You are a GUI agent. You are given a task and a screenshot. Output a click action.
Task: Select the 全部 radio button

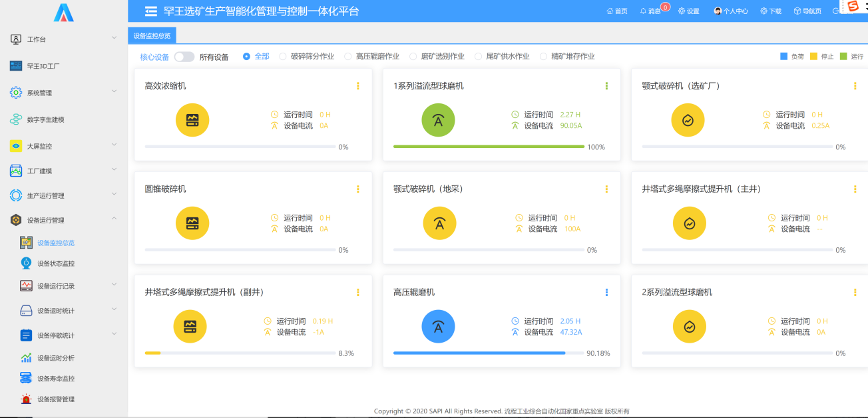[x=247, y=57]
